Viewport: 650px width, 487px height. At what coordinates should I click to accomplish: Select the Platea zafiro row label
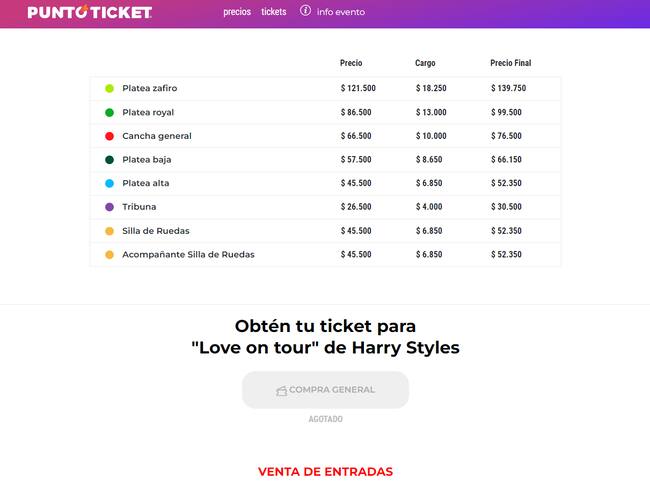149,88
